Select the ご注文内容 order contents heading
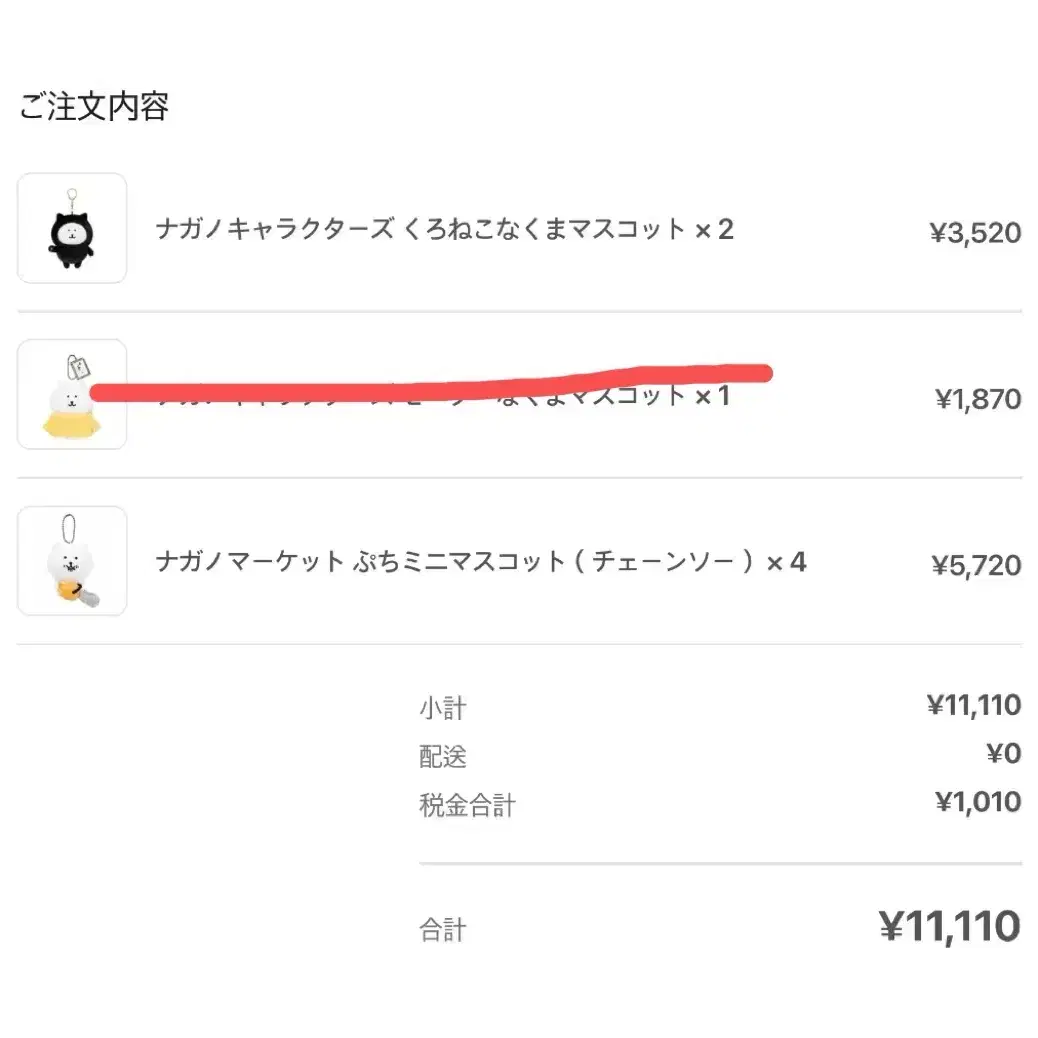This screenshot has height=1038, width=1038. point(94,106)
